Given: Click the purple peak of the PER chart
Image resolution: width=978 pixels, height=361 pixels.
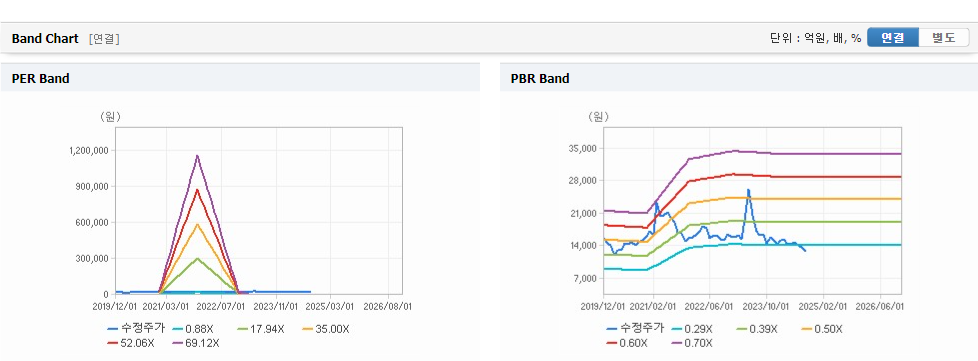Looking at the screenshot, I should [197, 156].
